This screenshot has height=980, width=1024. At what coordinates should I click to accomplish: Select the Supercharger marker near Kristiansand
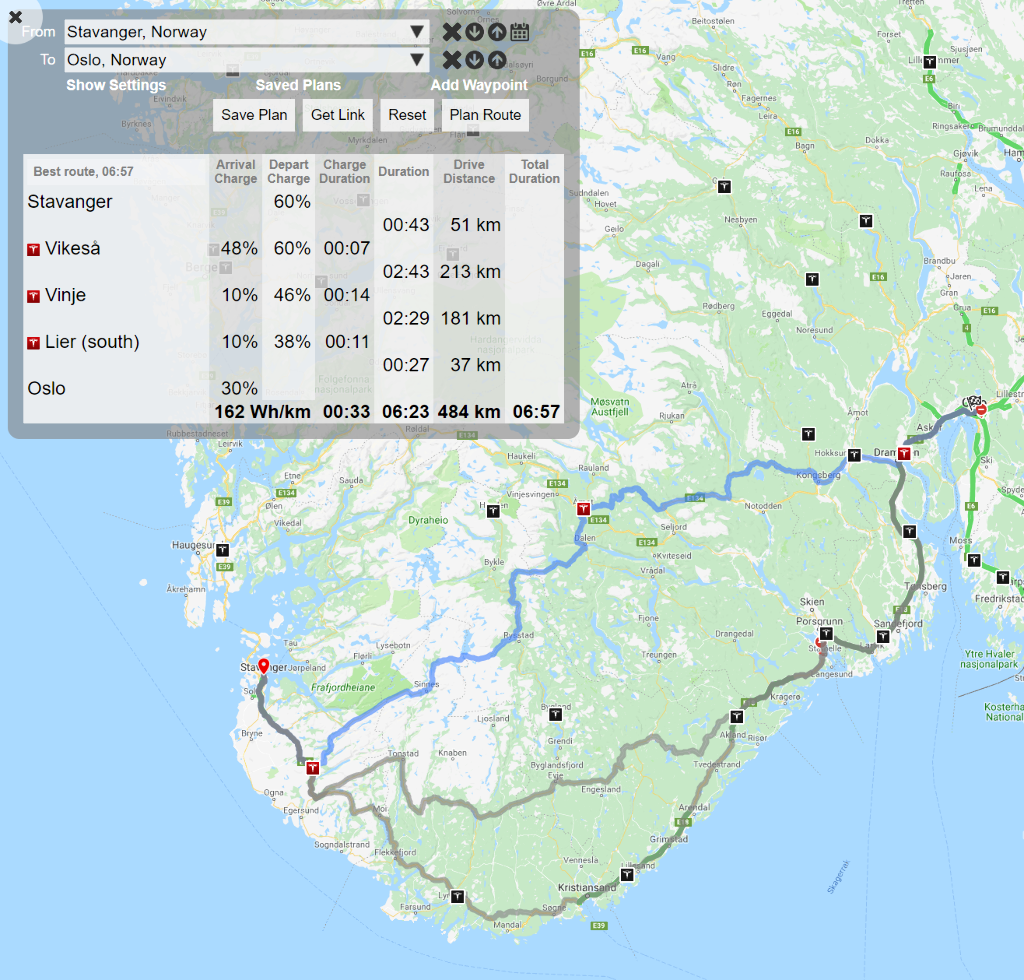(x=627, y=875)
